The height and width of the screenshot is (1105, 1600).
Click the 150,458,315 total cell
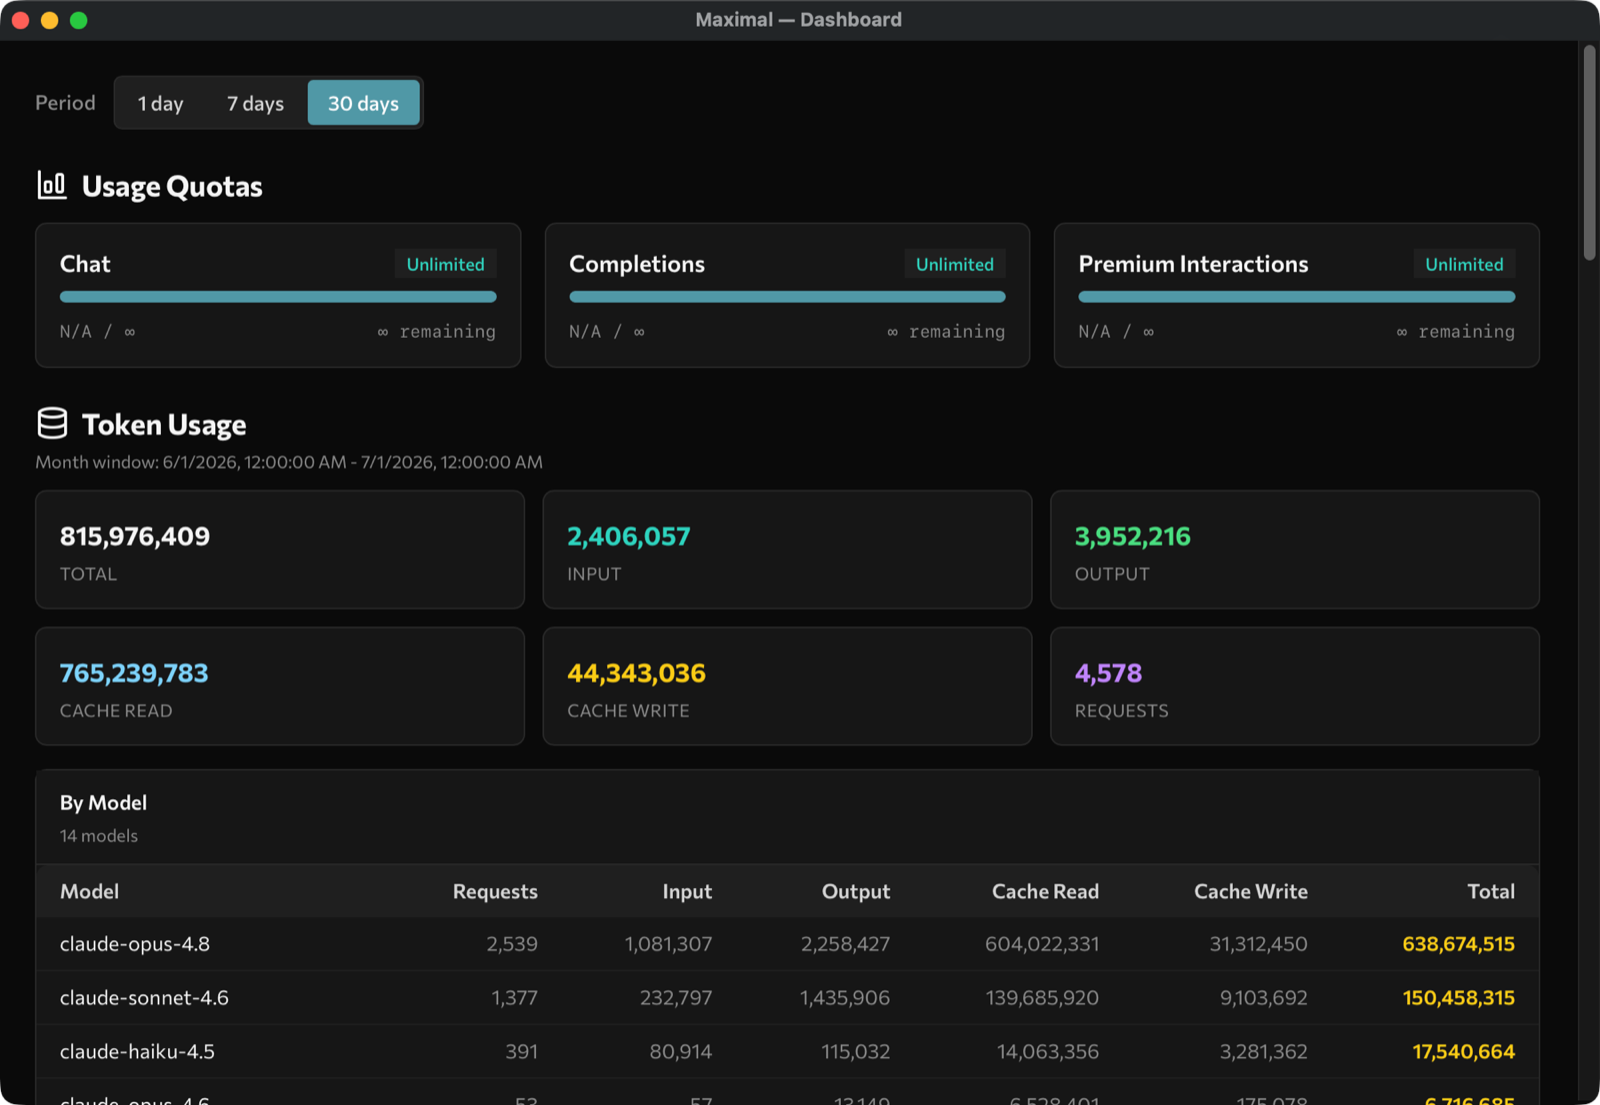point(1458,998)
